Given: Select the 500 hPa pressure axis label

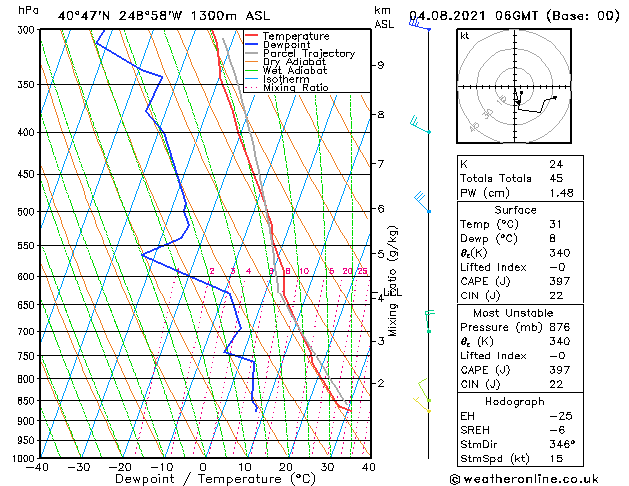Looking at the screenshot, I should click(x=28, y=212).
